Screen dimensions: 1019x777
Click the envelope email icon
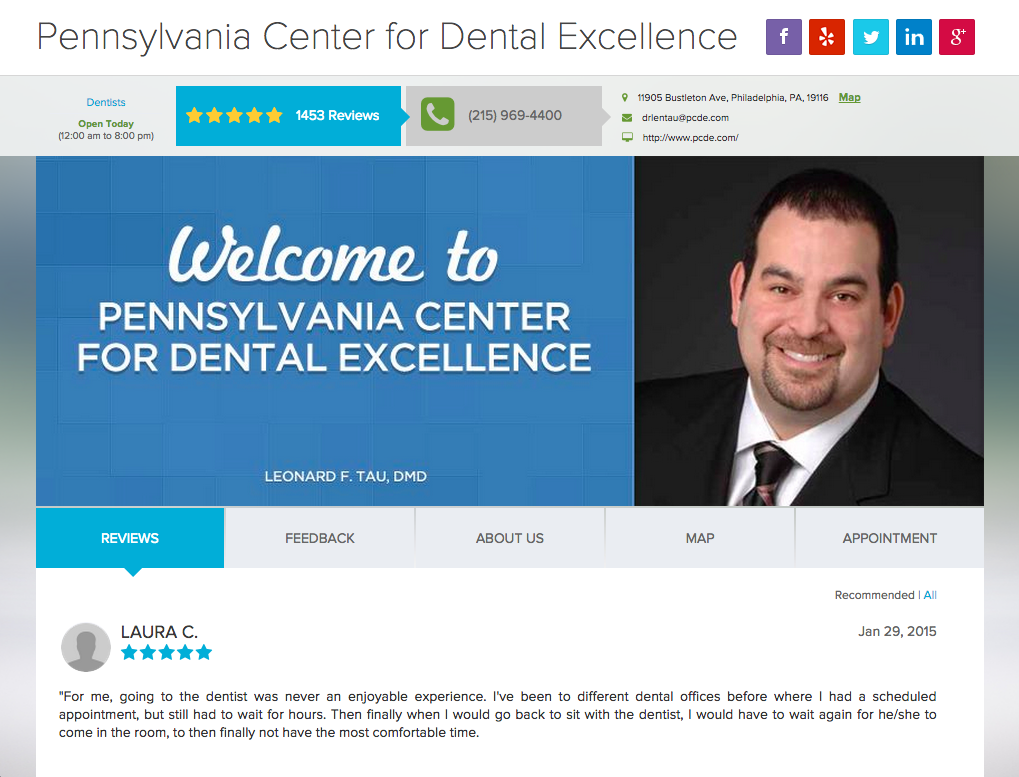627,118
